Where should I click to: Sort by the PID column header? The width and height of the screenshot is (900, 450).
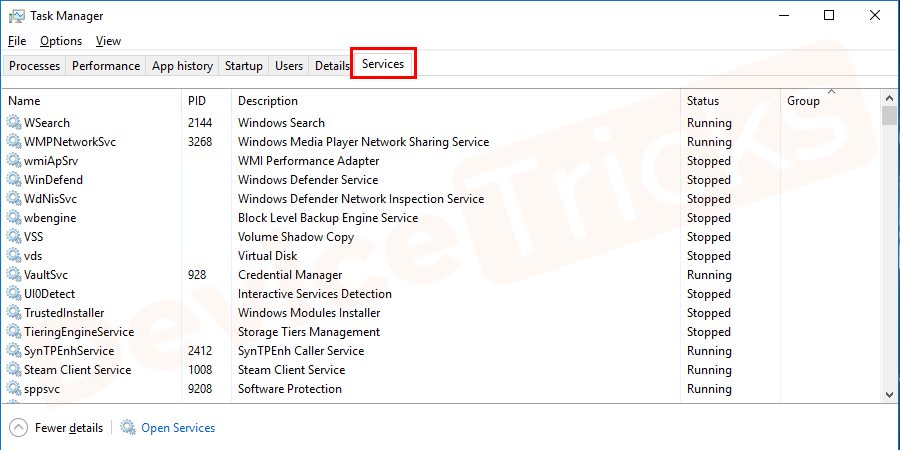[x=207, y=101]
